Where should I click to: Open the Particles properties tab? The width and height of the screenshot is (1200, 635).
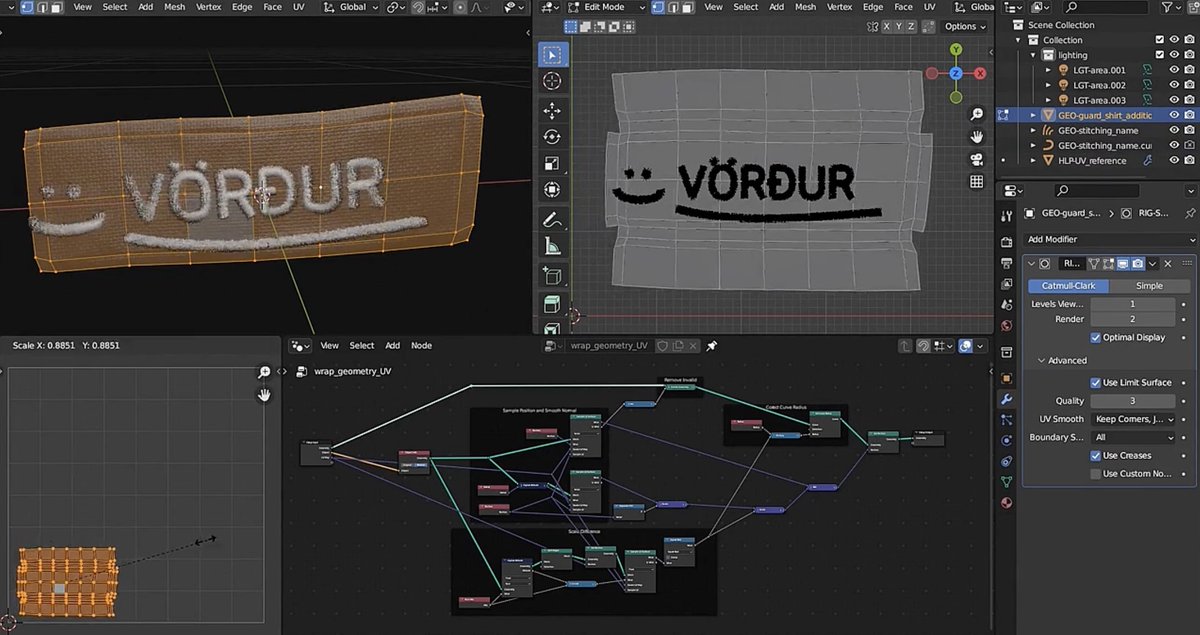pos(1007,418)
